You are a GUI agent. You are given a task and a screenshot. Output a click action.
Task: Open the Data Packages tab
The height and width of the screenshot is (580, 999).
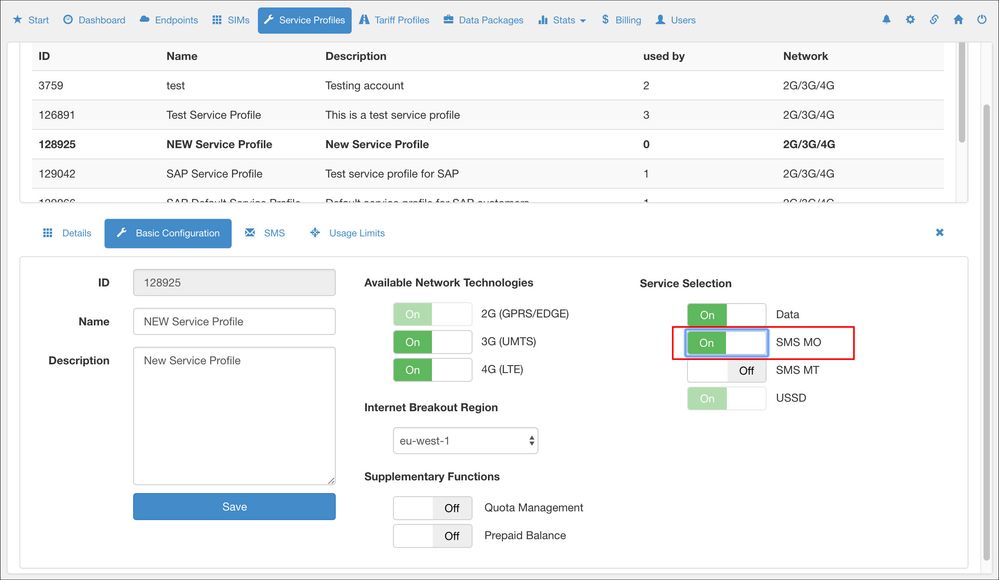484,20
